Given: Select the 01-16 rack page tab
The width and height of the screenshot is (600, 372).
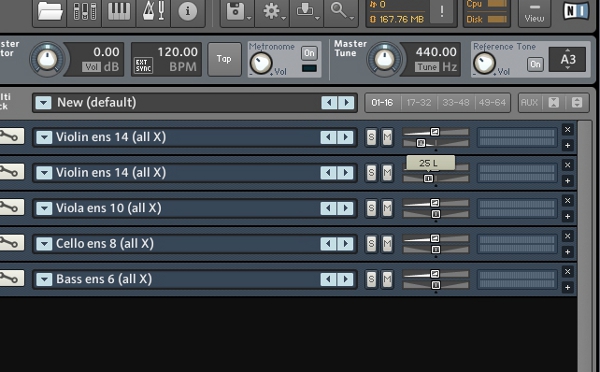Looking at the screenshot, I should [x=382, y=103].
